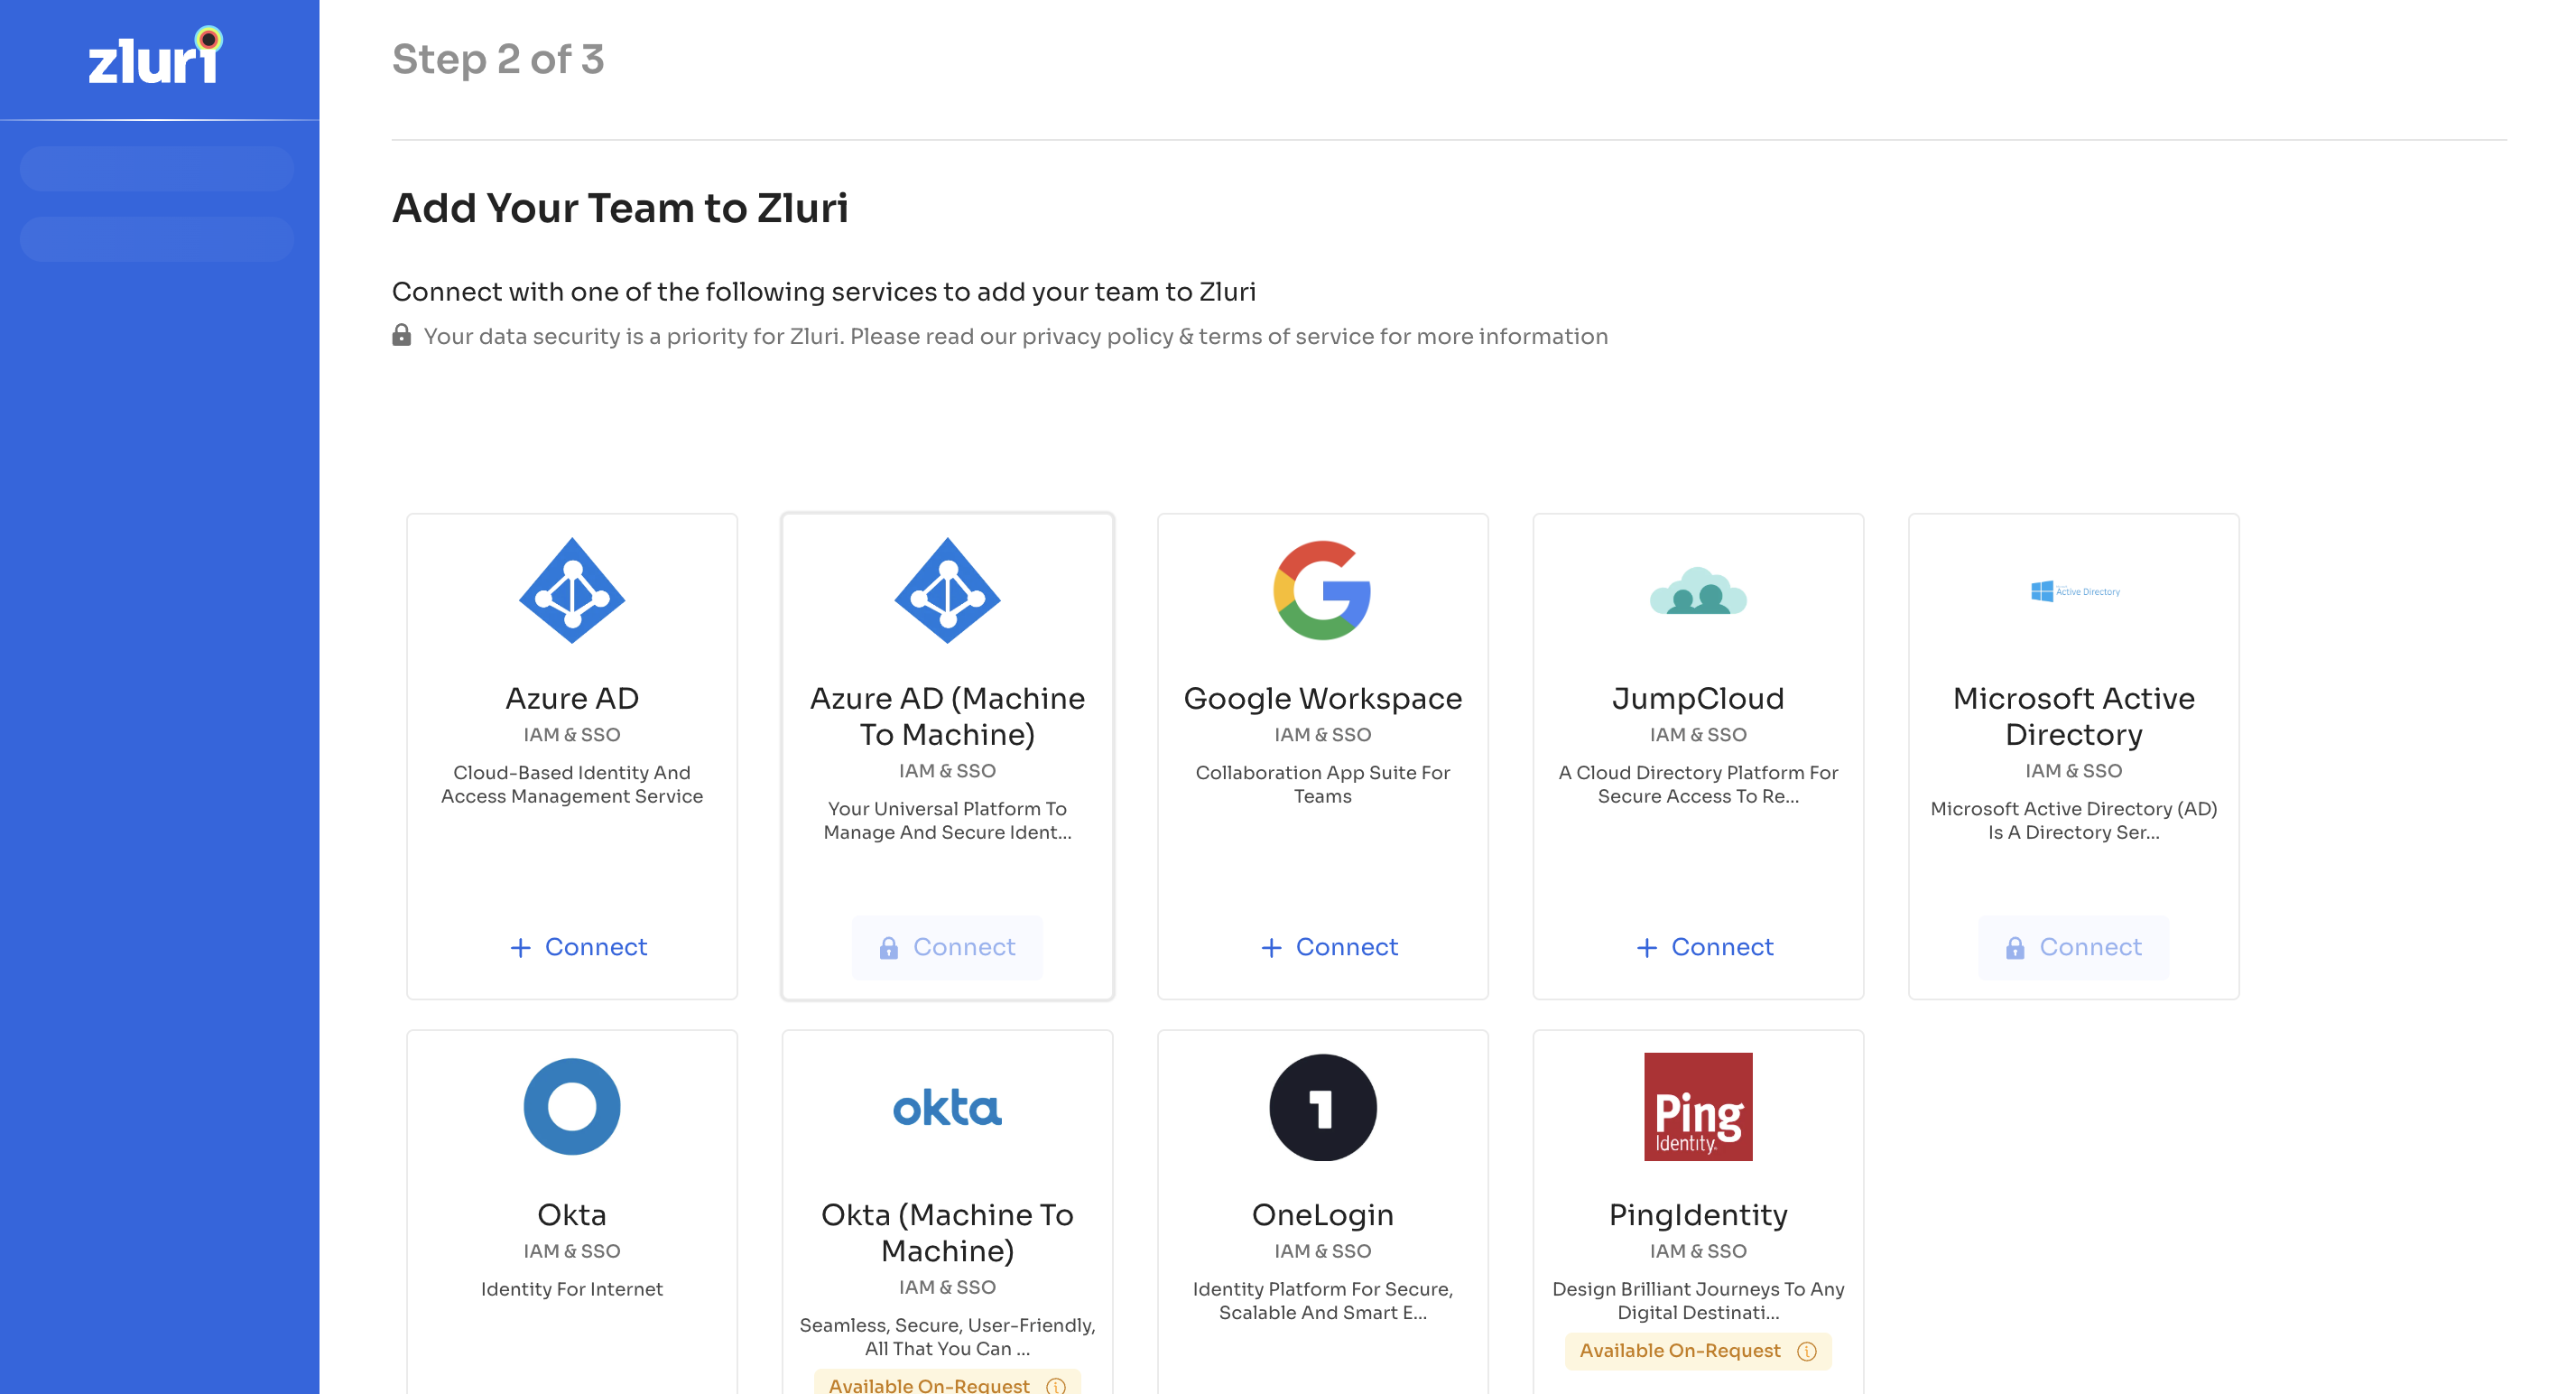Image resolution: width=2576 pixels, height=1394 pixels.
Task: Click info icon beside PingIdentity Available On-Request
Action: coord(1806,1351)
